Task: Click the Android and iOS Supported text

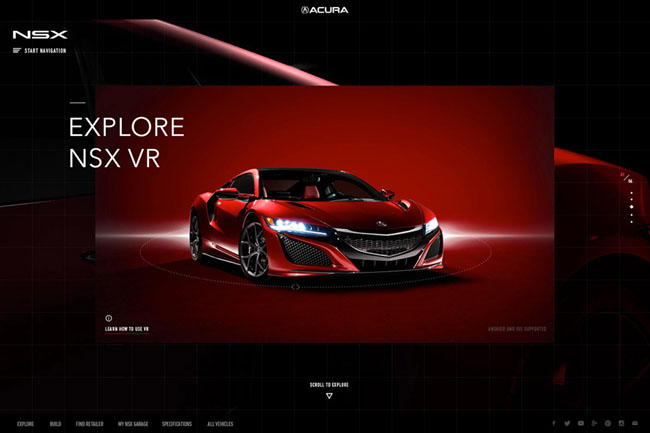Action: pos(517,329)
